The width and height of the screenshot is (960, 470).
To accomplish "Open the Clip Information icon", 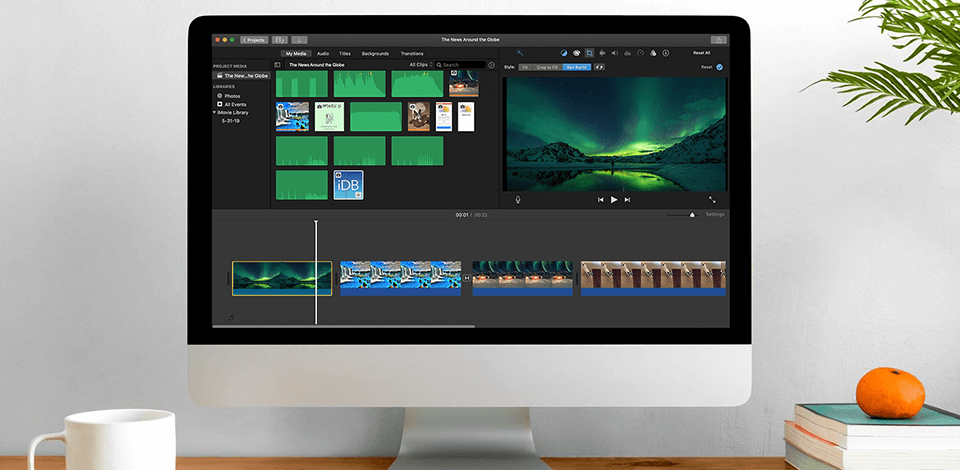I will point(666,53).
